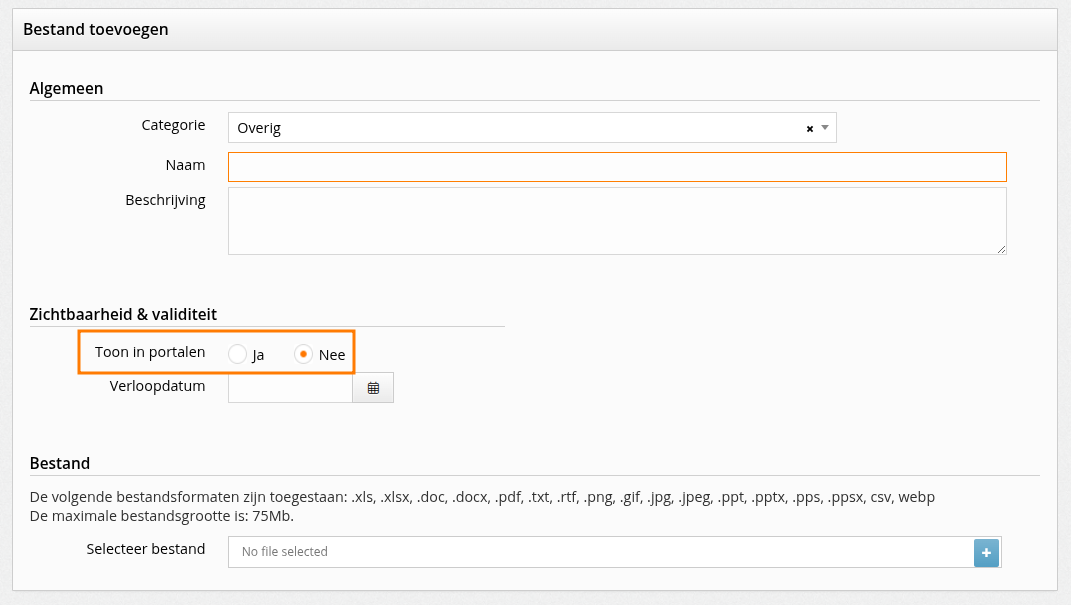Open the Verloopdatum calendar picker
The image size is (1071, 605).
373,388
